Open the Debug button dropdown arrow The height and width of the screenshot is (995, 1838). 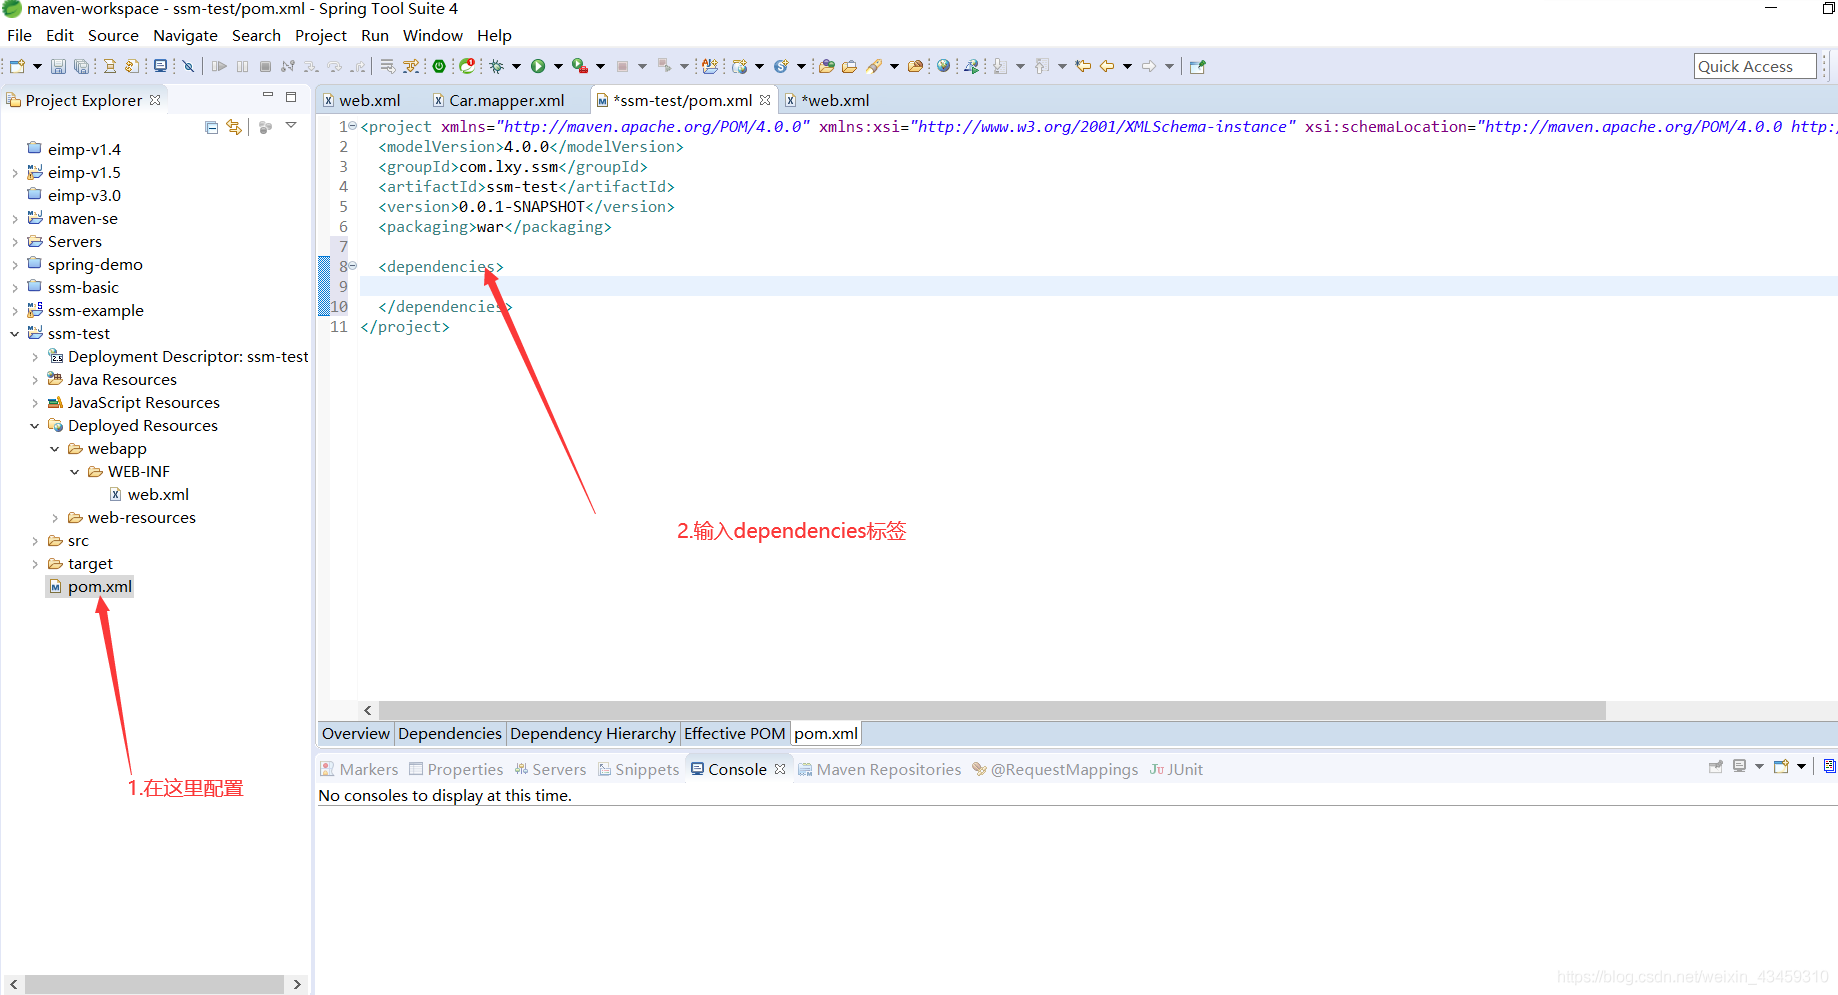pyautogui.click(x=516, y=66)
